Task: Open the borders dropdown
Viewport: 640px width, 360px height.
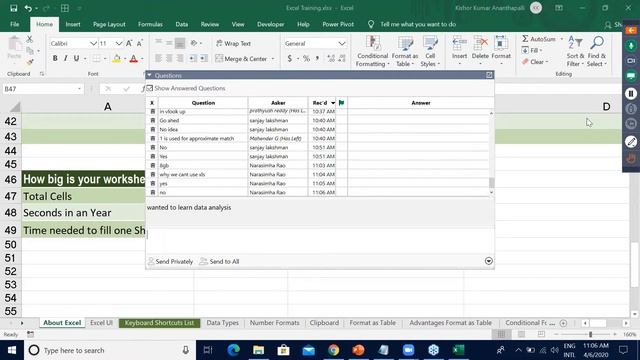Action: coord(105,59)
